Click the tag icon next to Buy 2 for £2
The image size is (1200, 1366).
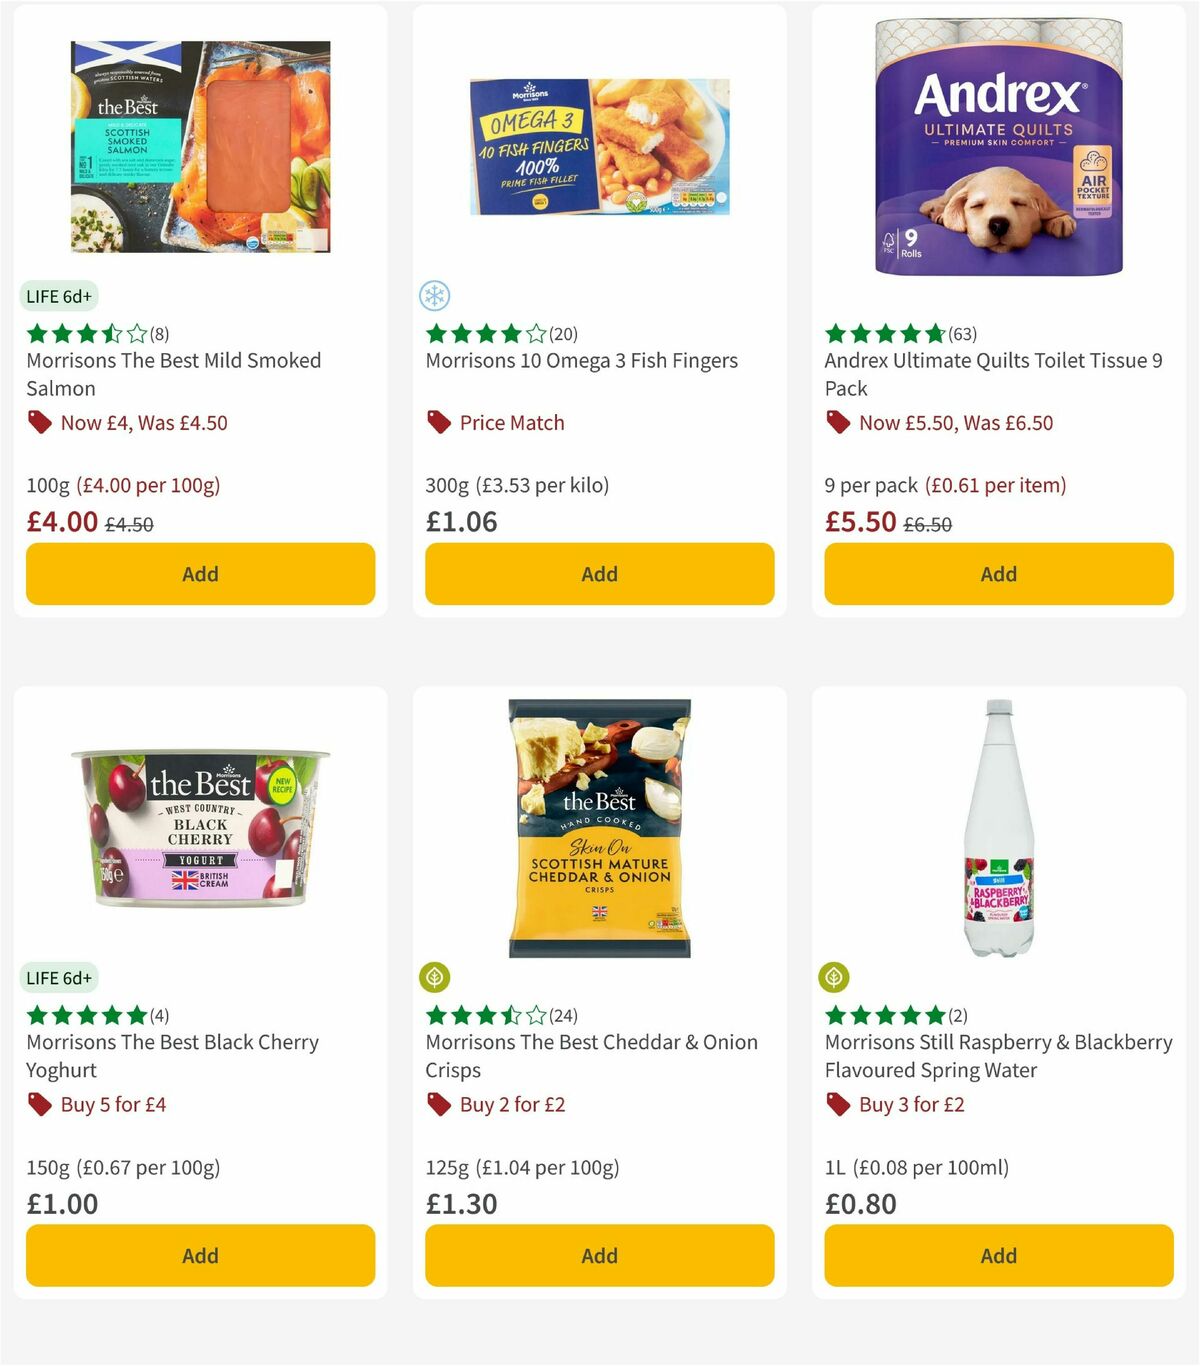click(x=437, y=1104)
